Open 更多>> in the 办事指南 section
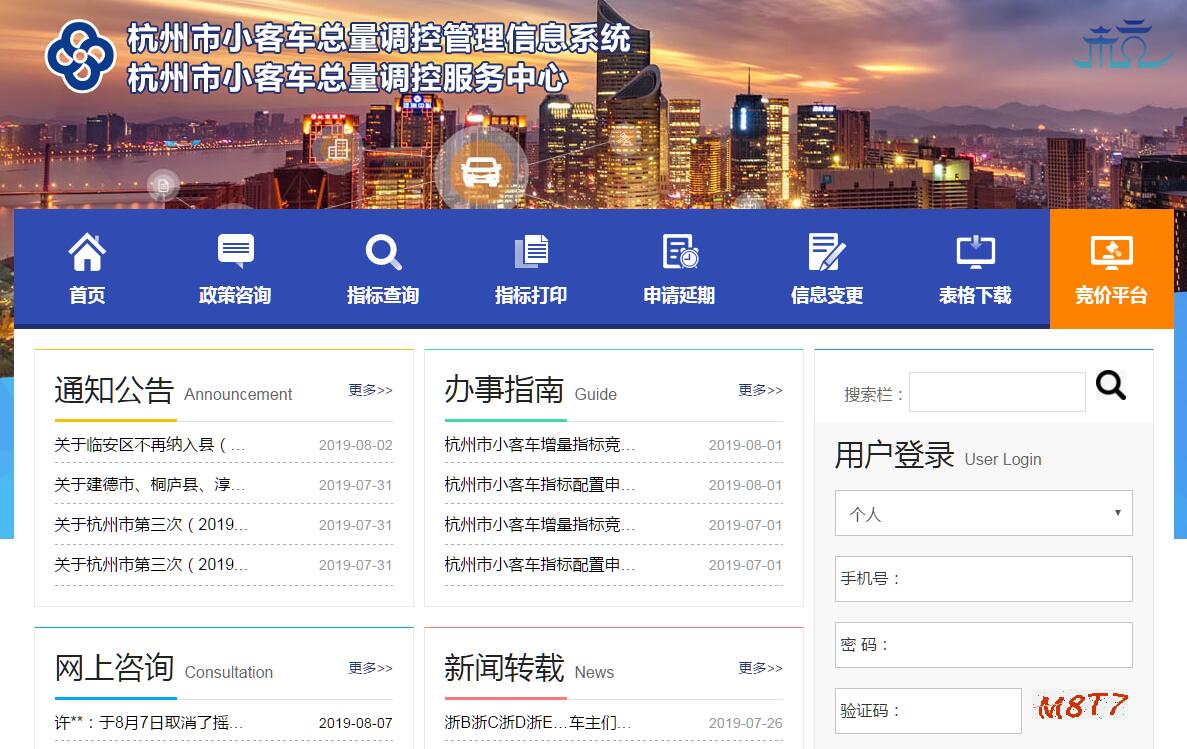The height and width of the screenshot is (749, 1187). (x=760, y=390)
